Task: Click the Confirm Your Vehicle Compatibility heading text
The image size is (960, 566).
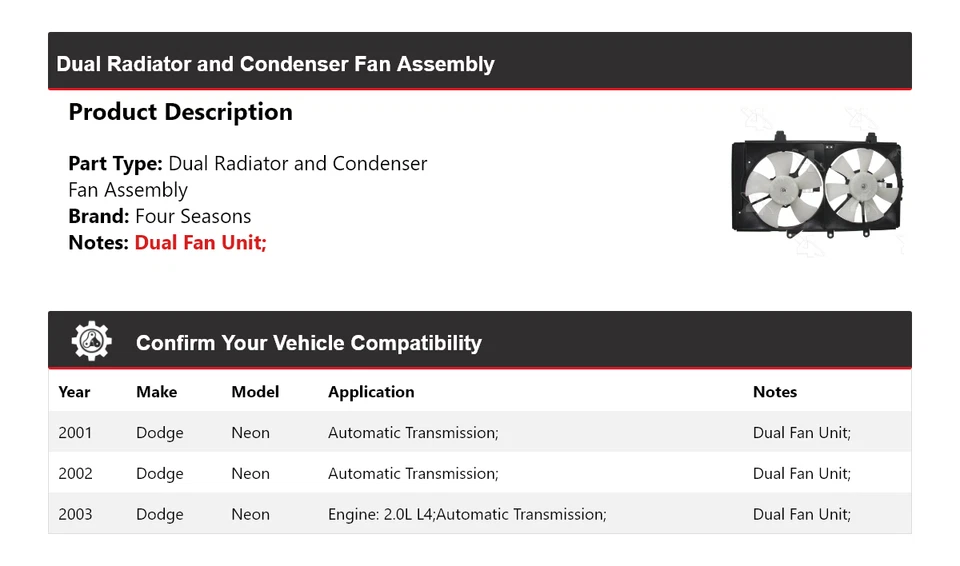Action: (x=308, y=343)
